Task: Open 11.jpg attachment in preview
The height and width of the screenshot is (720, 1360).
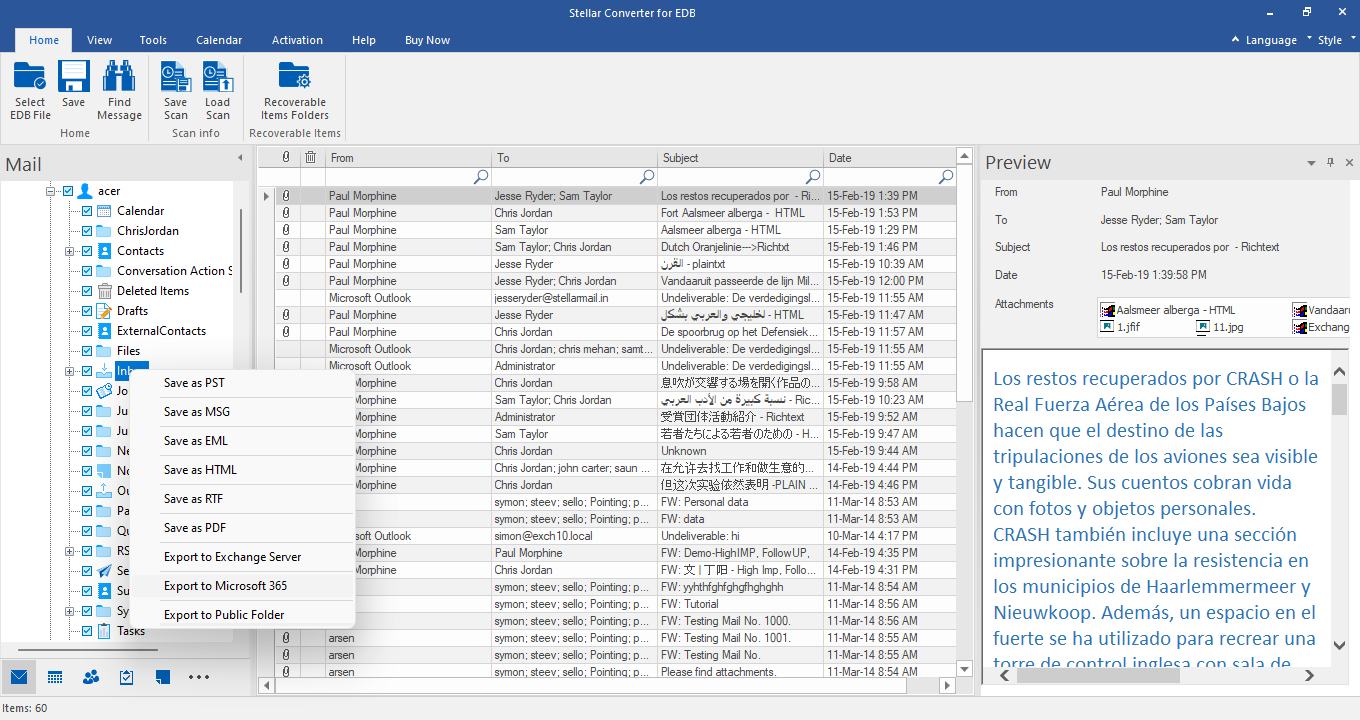Action: pos(1220,327)
